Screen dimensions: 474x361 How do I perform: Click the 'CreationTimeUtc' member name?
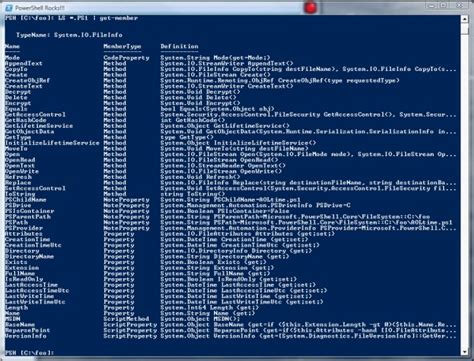pyautogui.click(x=33, y=245)
